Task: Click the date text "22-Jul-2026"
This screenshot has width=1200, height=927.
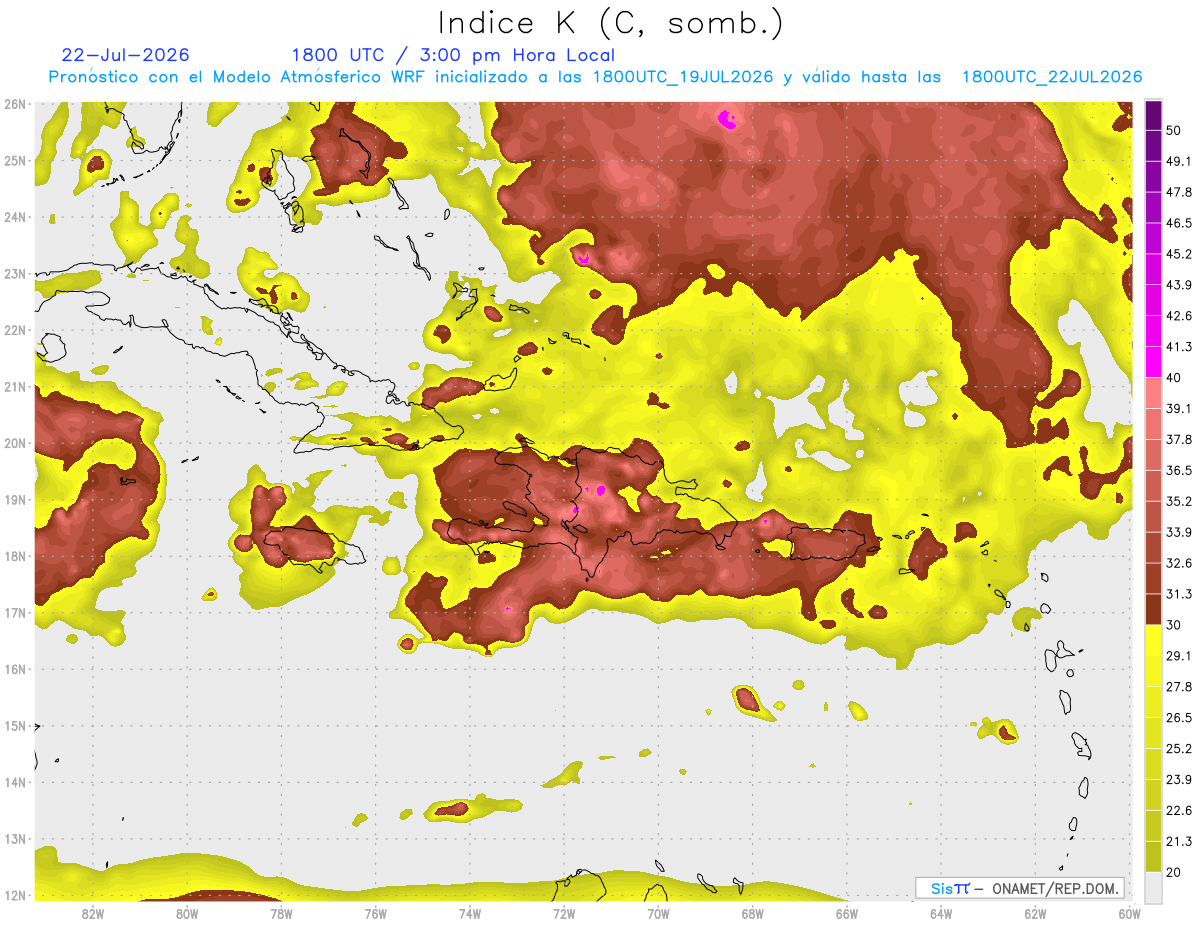Action: [125, 55]
